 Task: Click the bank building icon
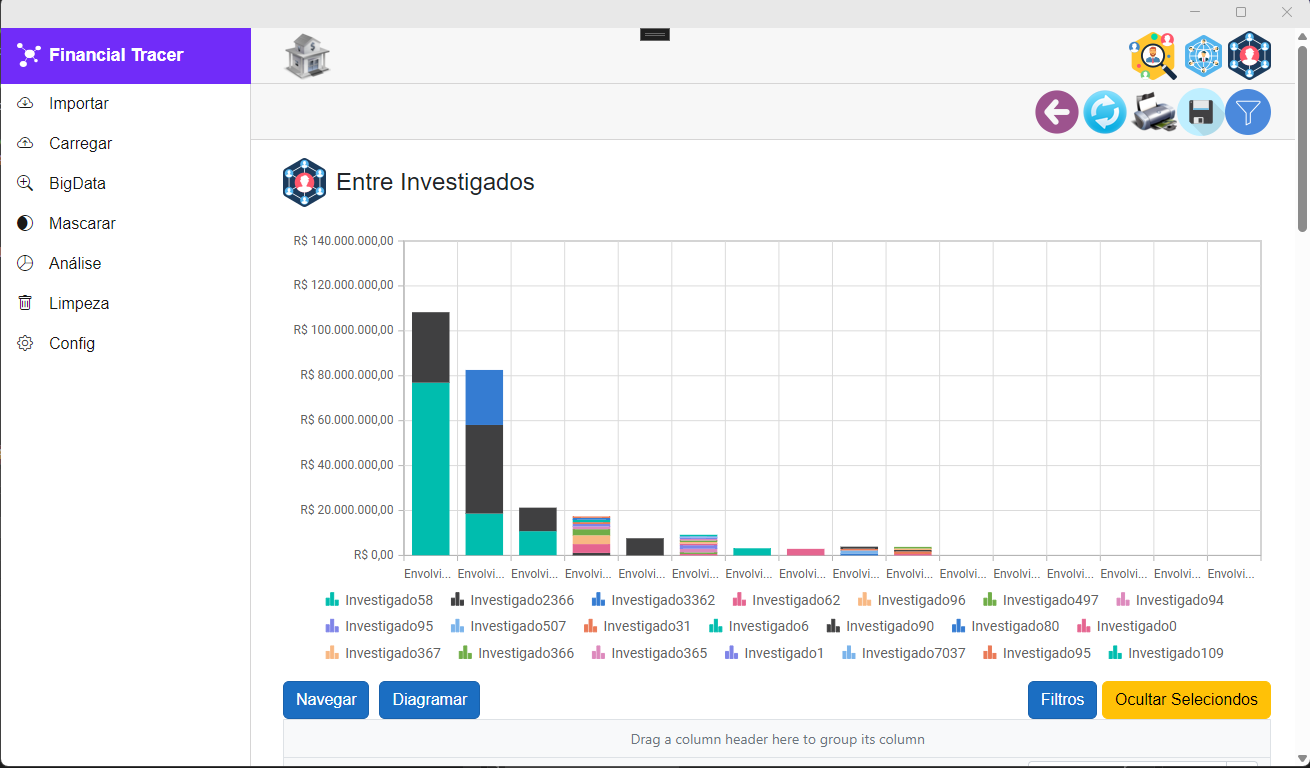click(x=307, y=56)
